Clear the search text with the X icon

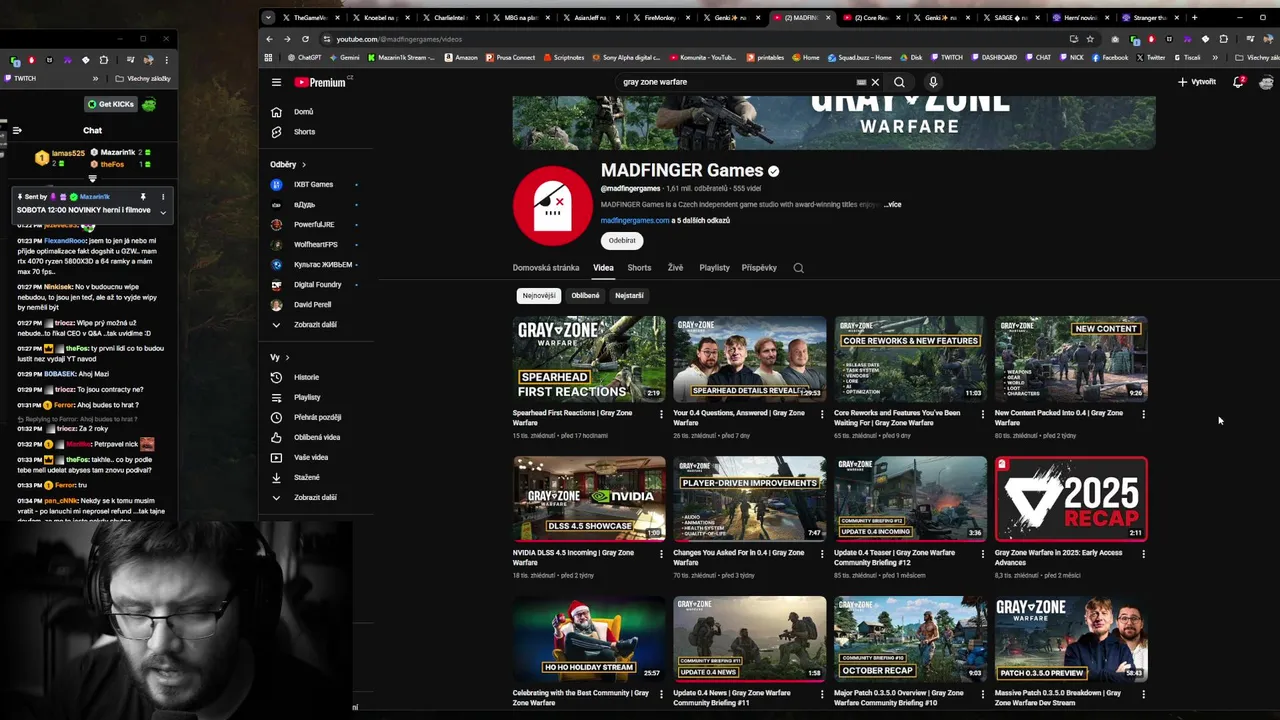(875, 82)
